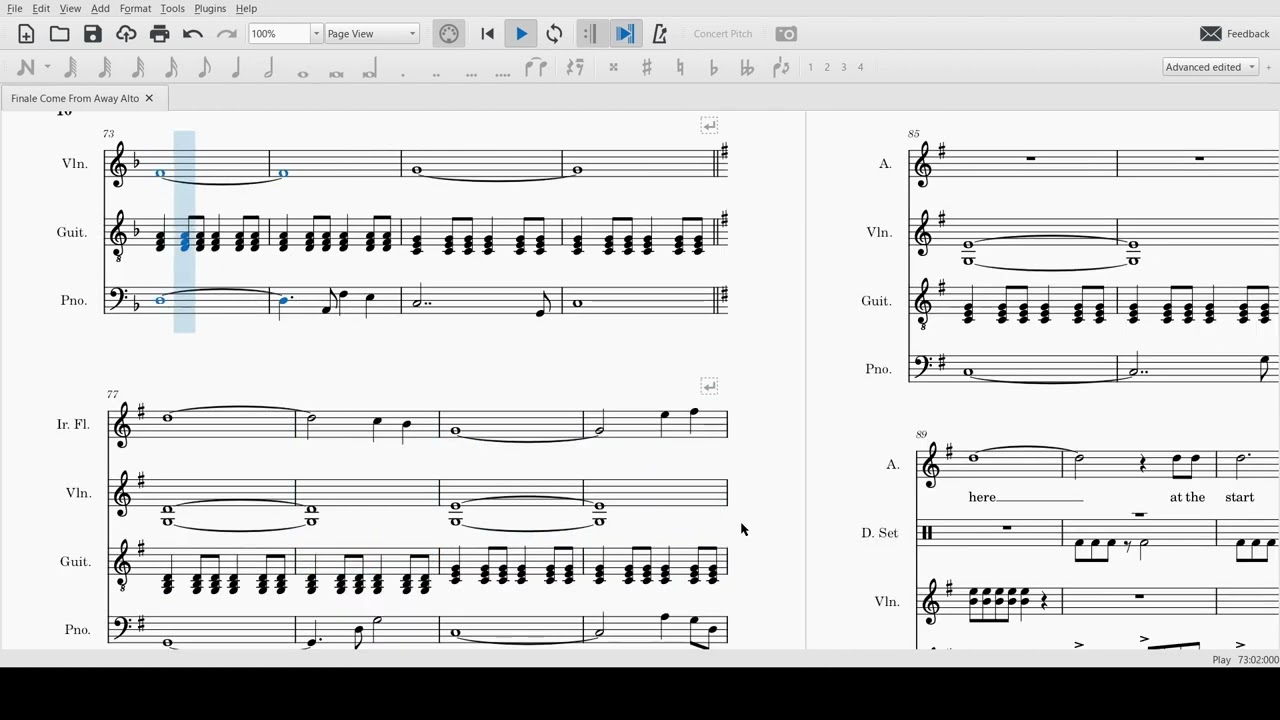
Task: Redo the last undone action
Action: point(227,34)
